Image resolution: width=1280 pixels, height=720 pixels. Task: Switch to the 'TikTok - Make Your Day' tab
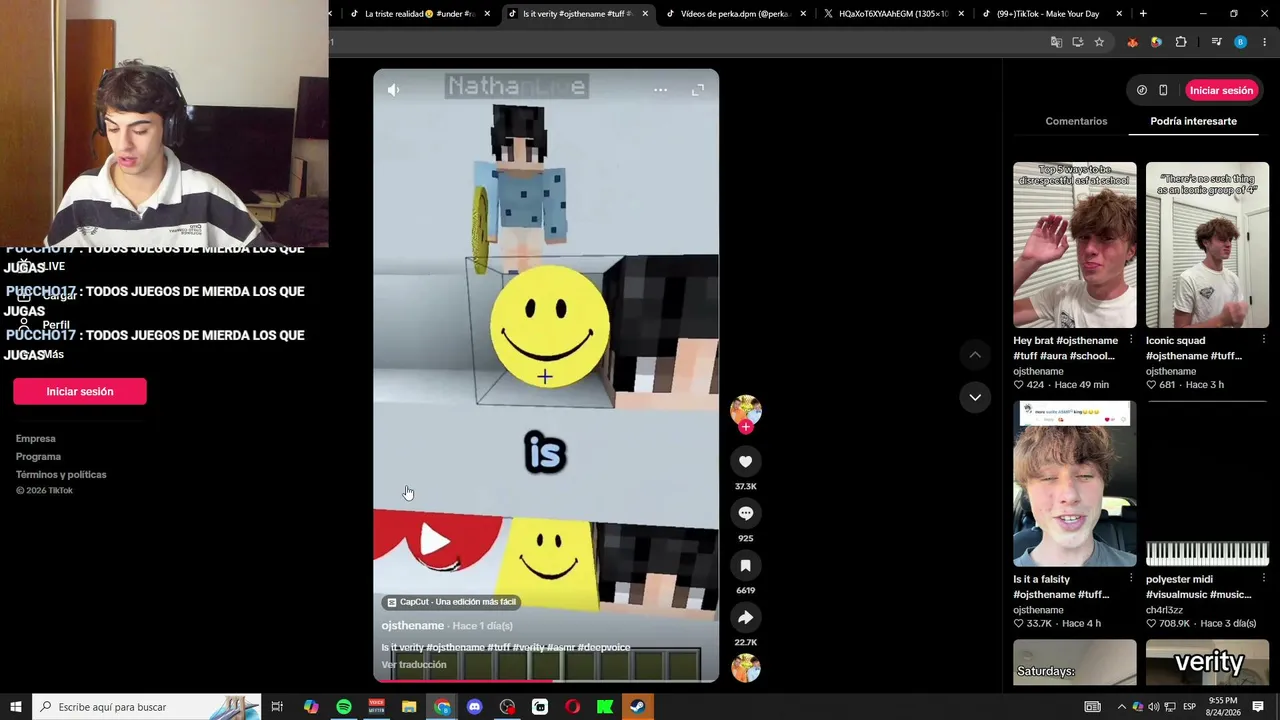pos(1052,14)
